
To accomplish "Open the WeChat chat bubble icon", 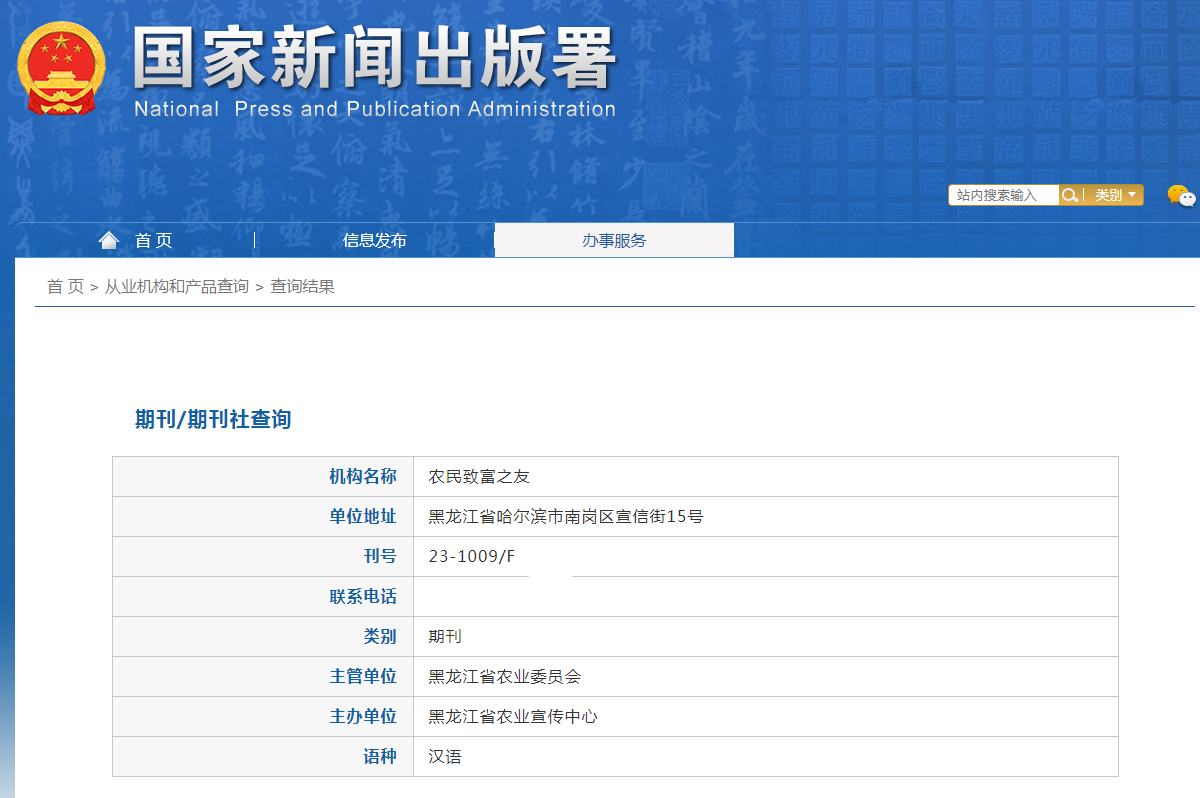I will point(1181,196).
